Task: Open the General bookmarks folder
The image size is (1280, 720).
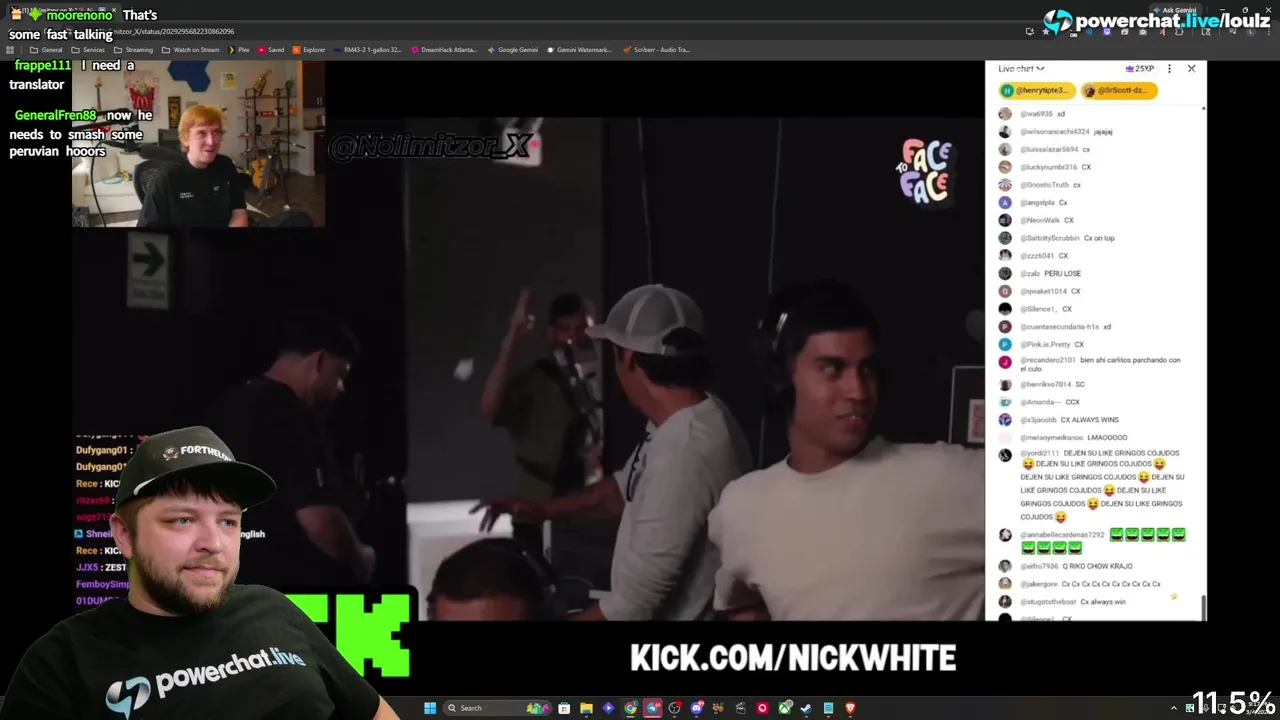Action: point(46,49)
